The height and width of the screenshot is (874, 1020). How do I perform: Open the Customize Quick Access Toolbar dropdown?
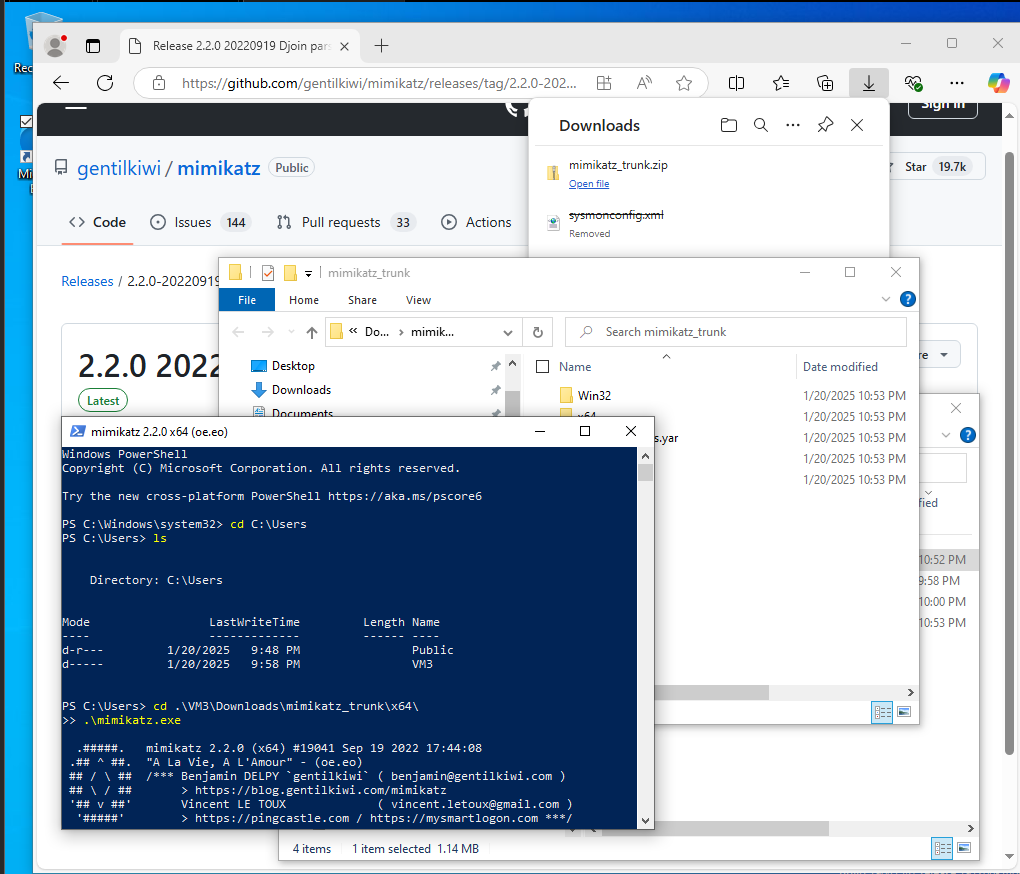pyautogui.click(x=309, y=273)
